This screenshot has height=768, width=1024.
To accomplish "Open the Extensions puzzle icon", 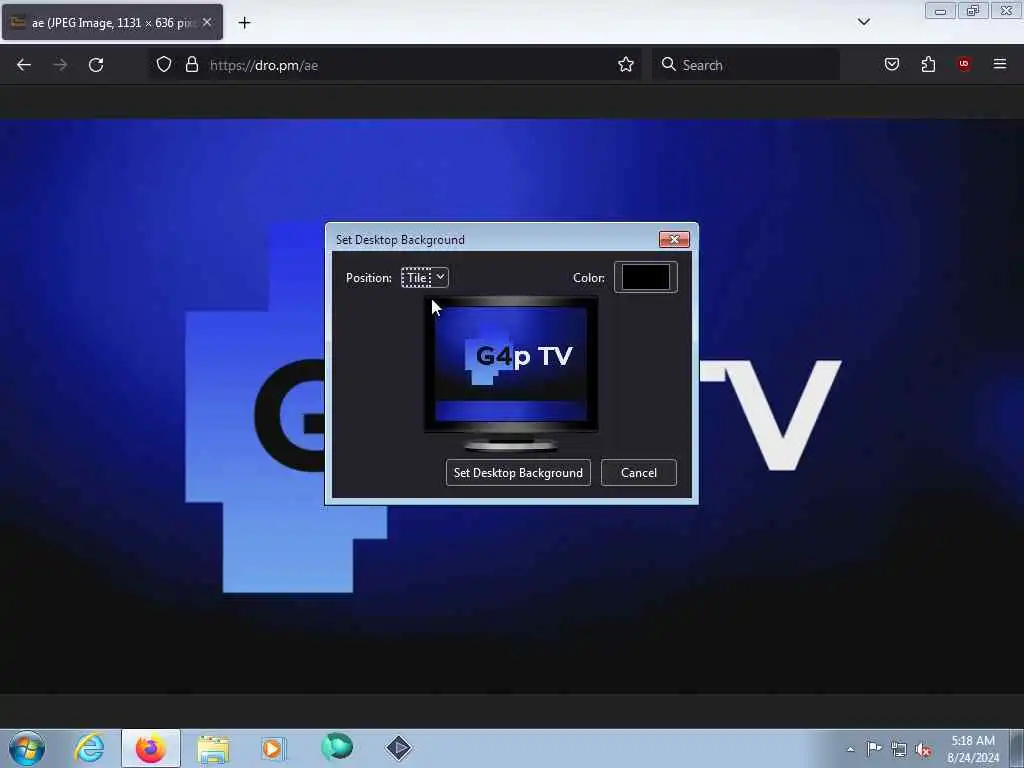I will click(x=928, y=64).
